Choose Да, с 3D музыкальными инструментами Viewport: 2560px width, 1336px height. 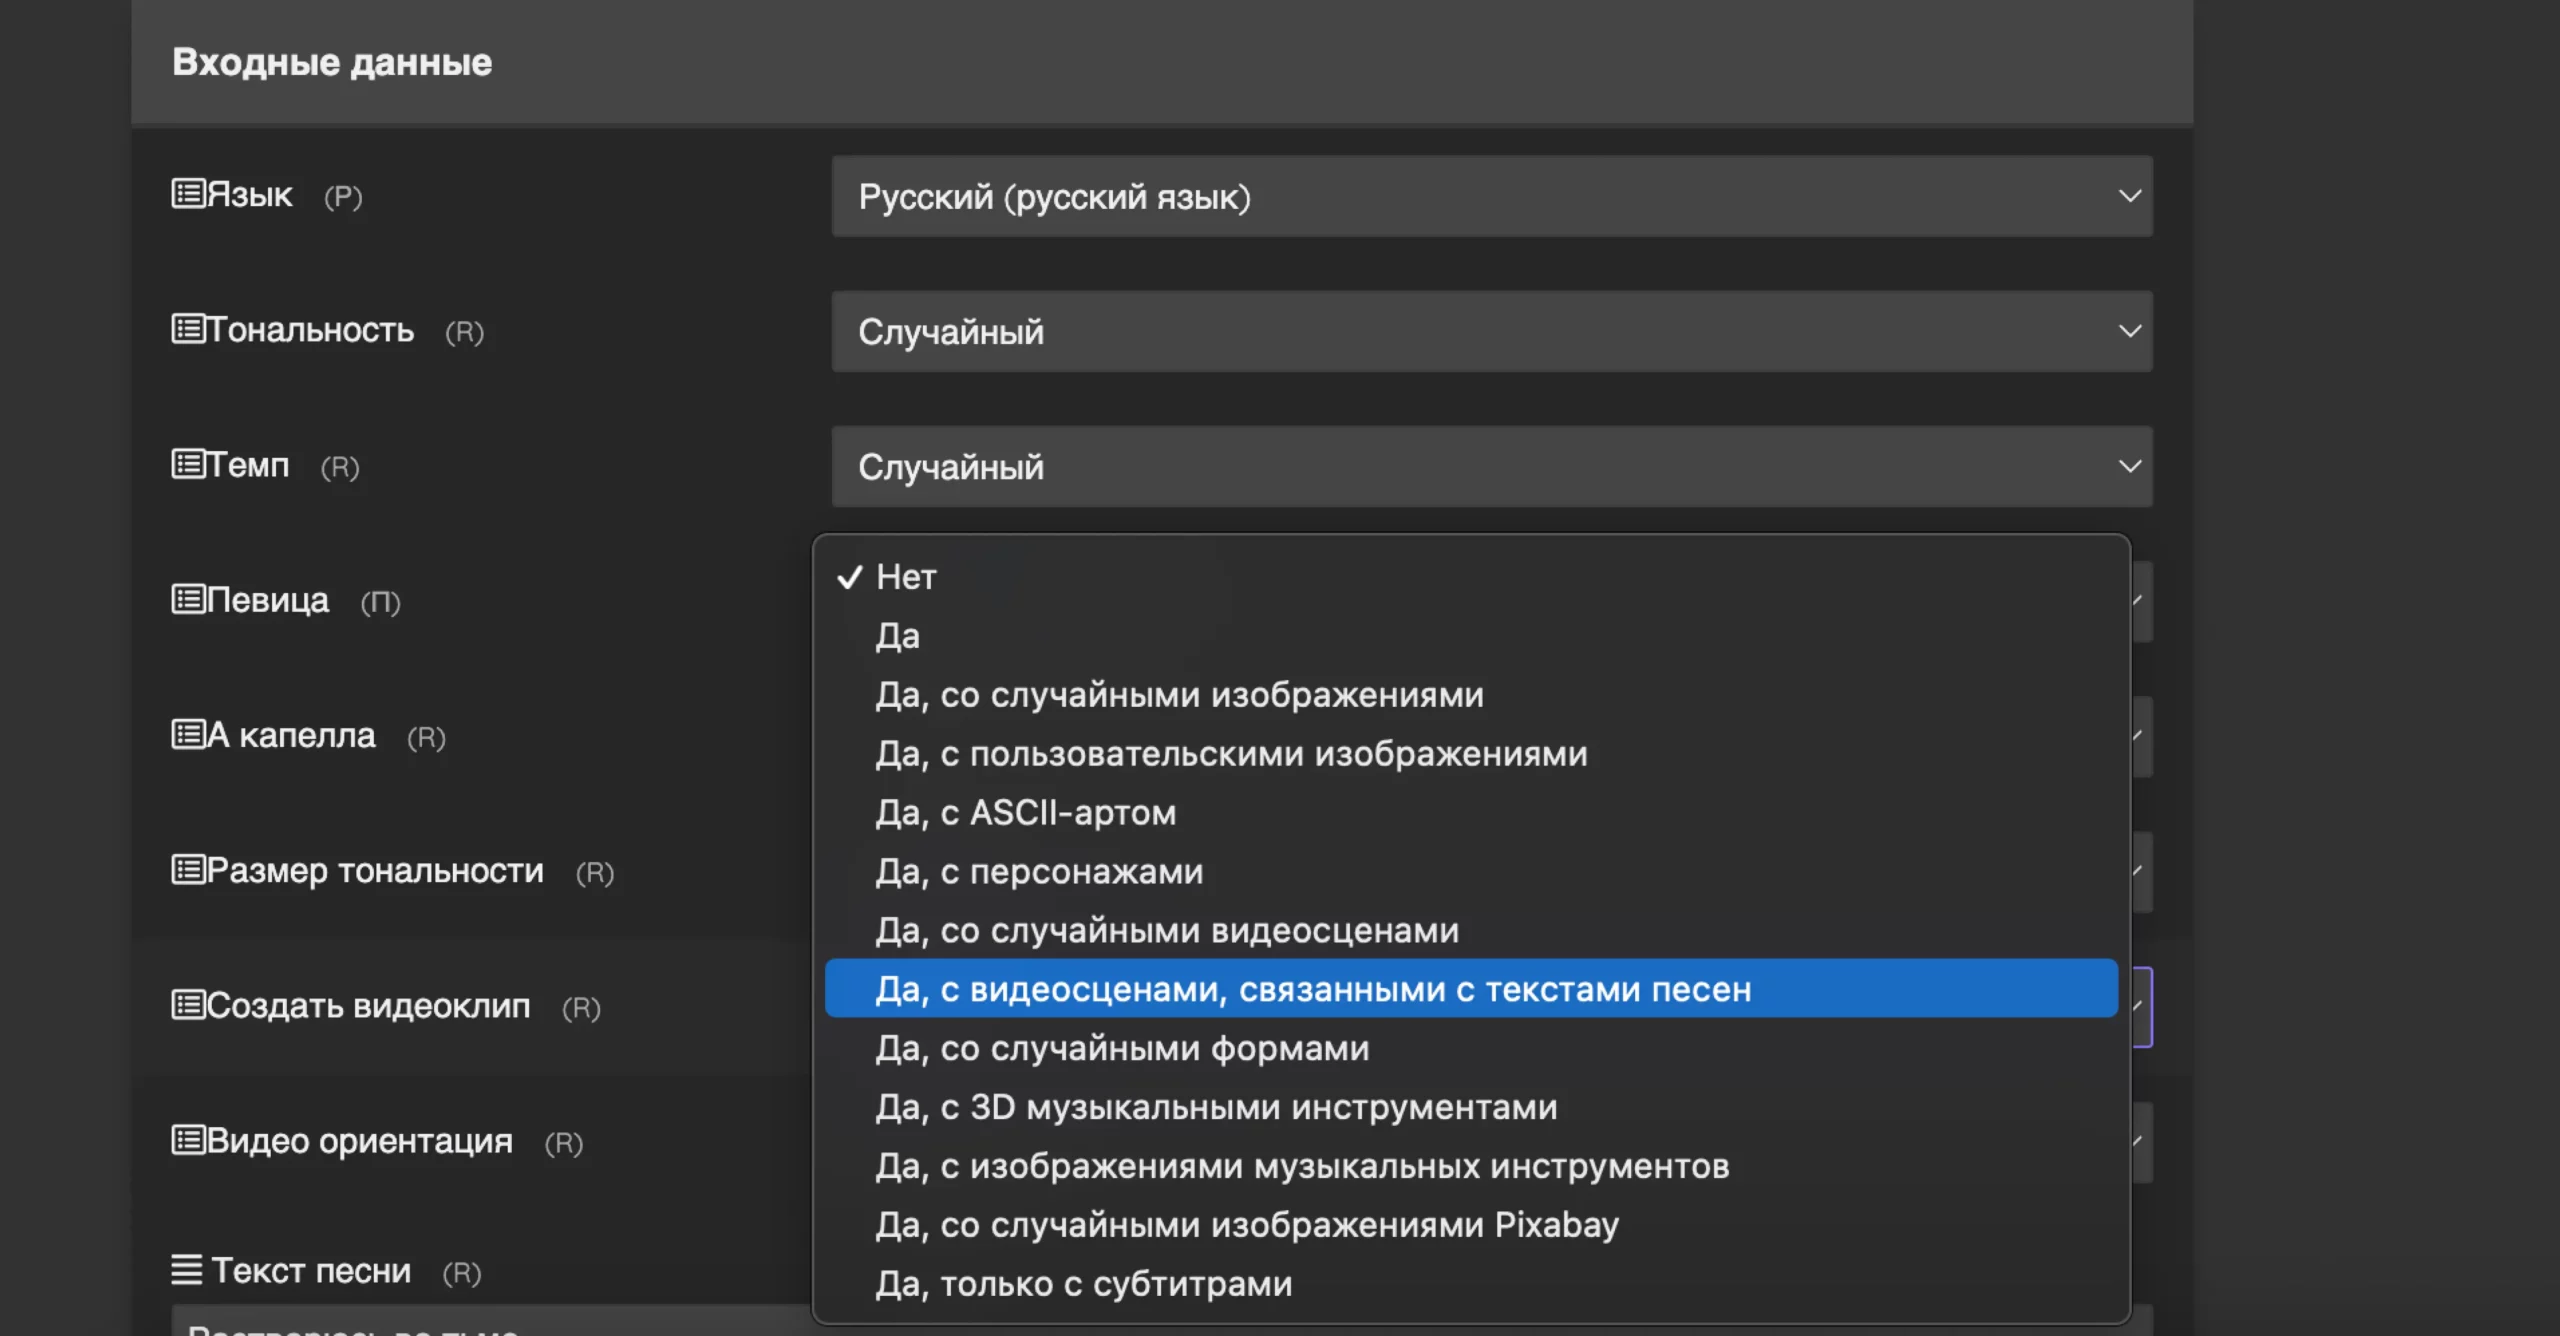(1216, 1107)
